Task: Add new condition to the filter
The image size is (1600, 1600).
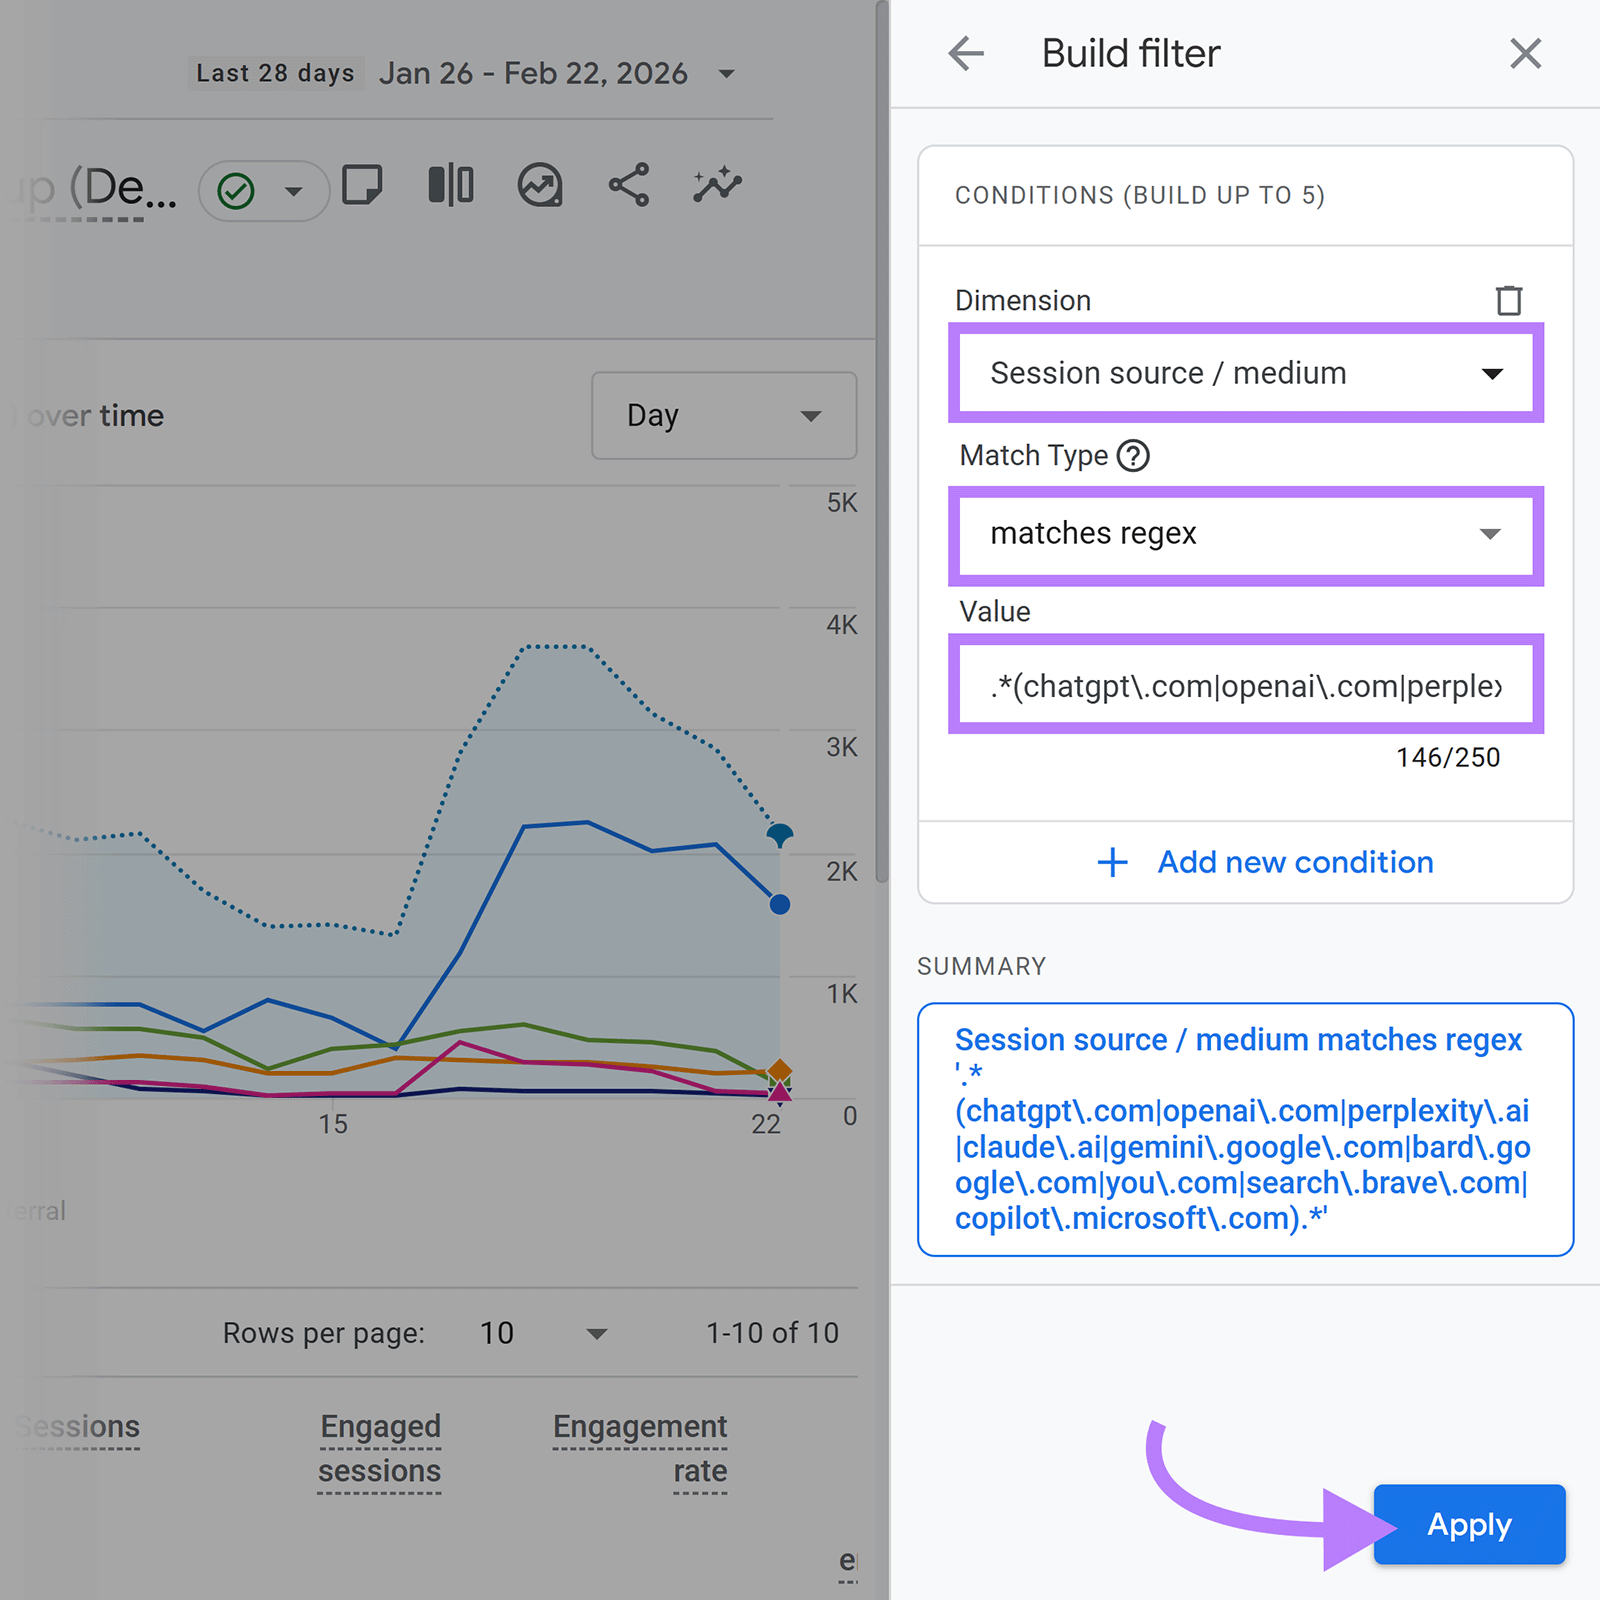Action: click(x=1267, y=862)
